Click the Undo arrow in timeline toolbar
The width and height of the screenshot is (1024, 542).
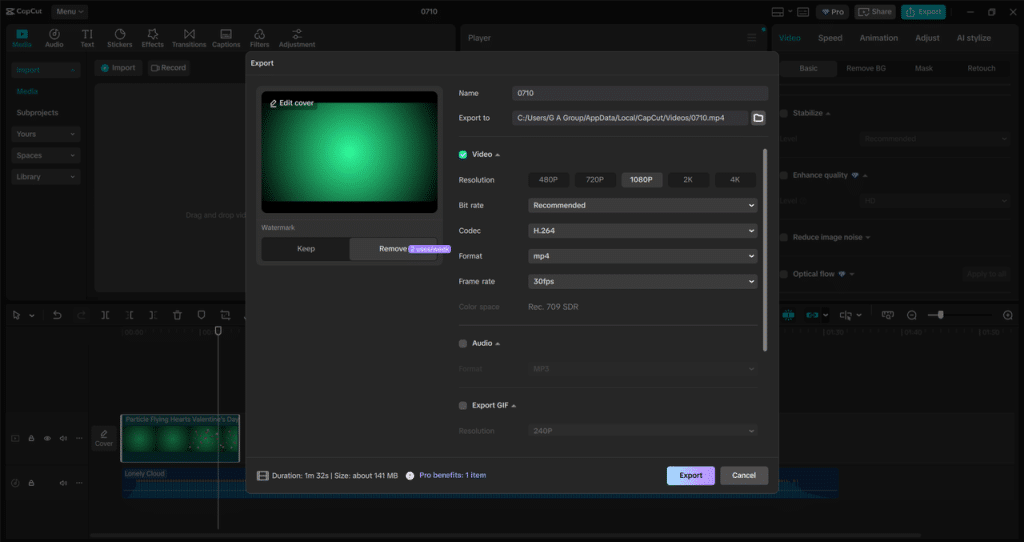click(57, 315)
